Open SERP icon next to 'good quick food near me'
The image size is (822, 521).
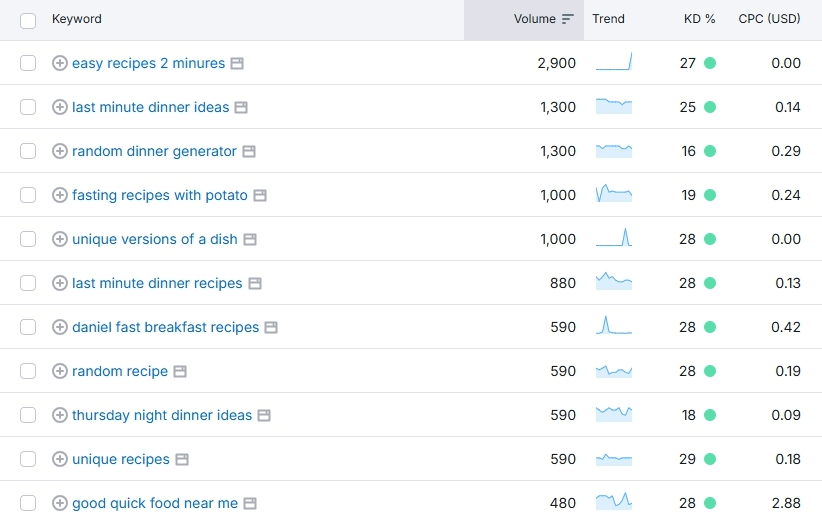coord(250,503)
